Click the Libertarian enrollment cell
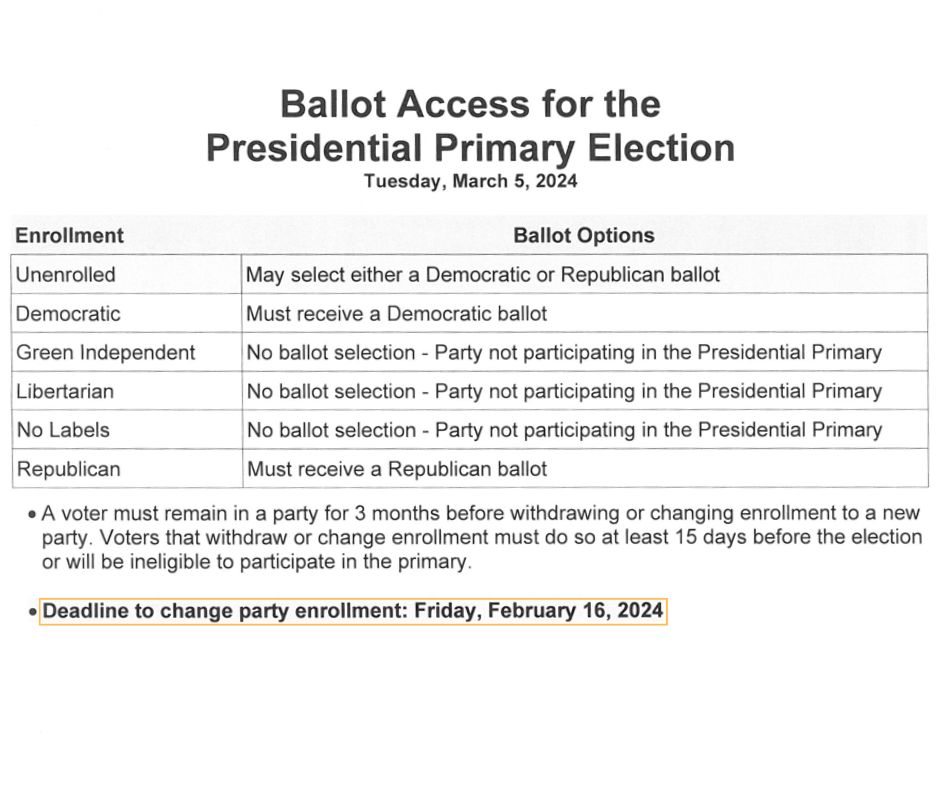The image size is (940, 788). (x=126, y=392)
